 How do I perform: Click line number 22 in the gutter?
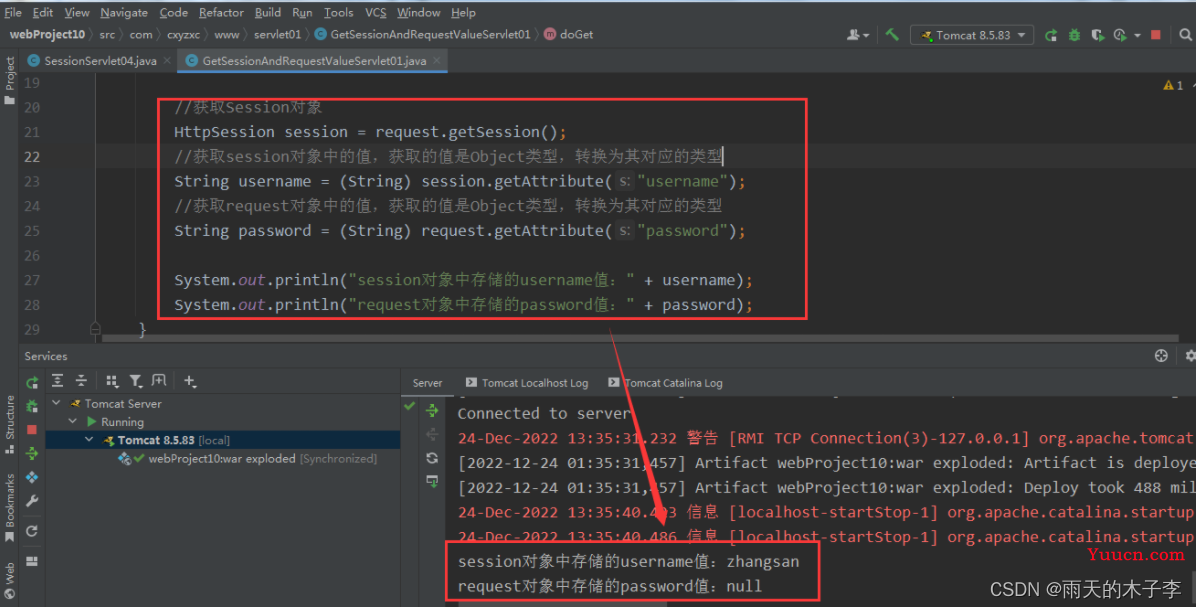[x=31, y=156]
